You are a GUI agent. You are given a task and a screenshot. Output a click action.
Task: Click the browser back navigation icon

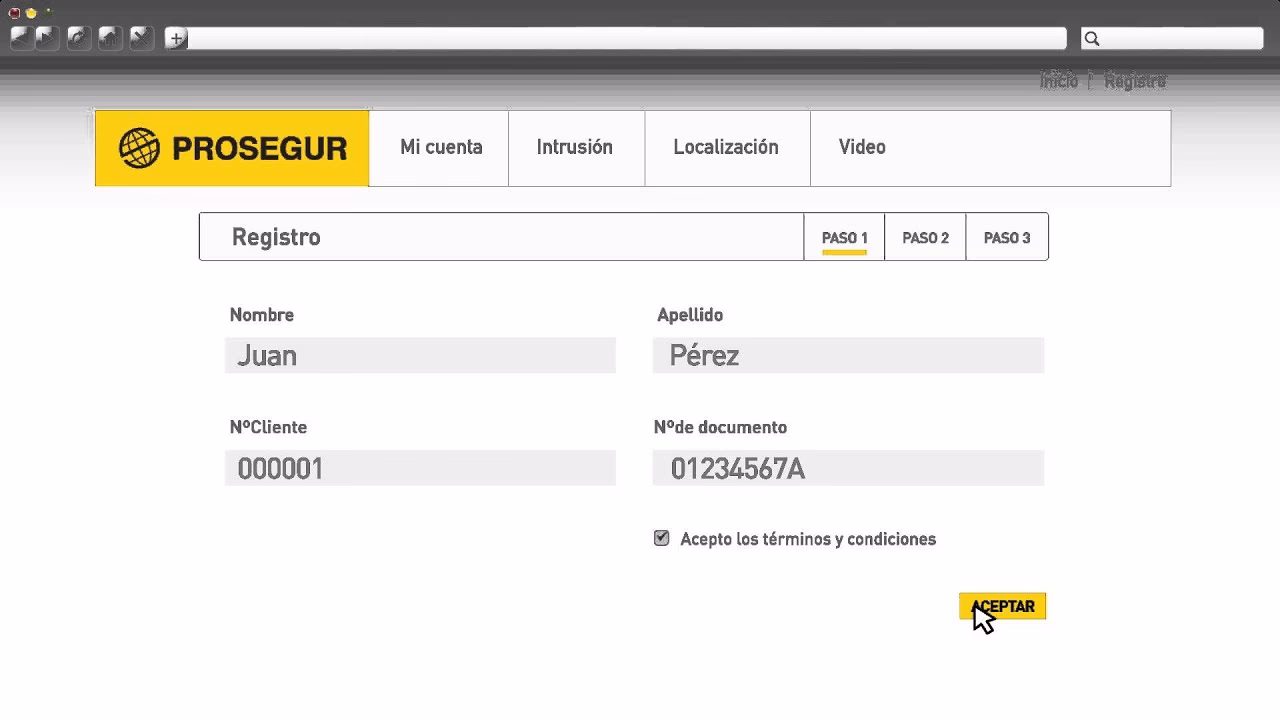[20, 38]
